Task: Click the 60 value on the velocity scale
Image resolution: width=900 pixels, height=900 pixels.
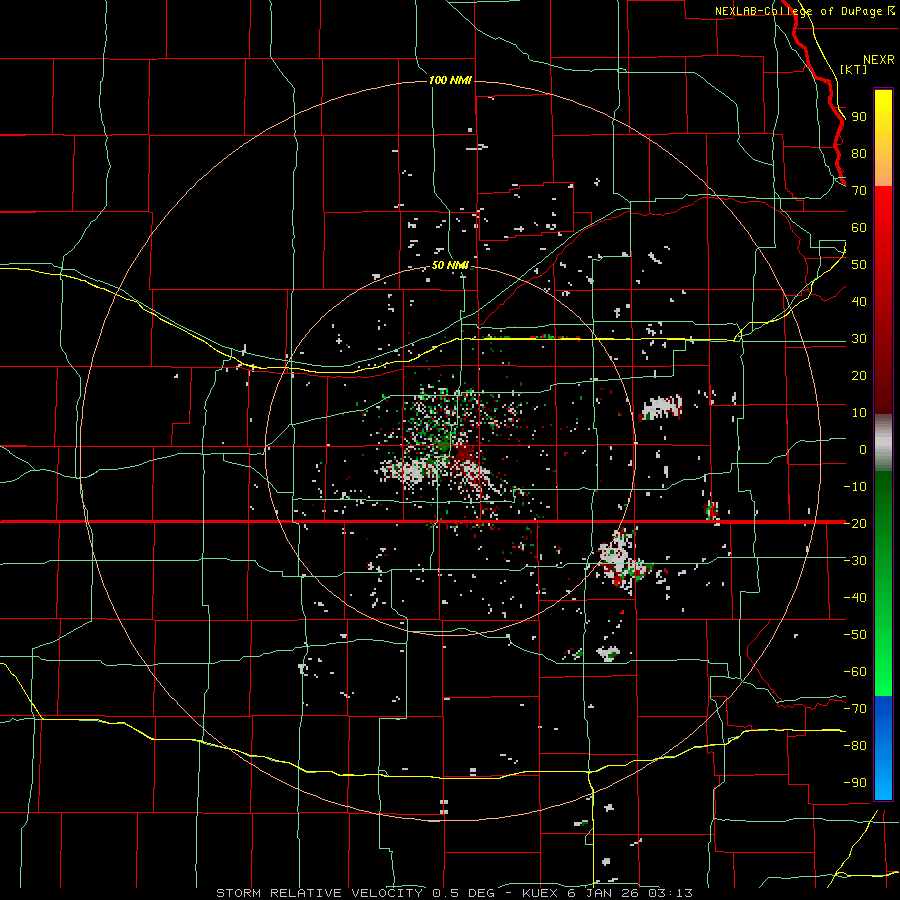Action: click(859, 228)
